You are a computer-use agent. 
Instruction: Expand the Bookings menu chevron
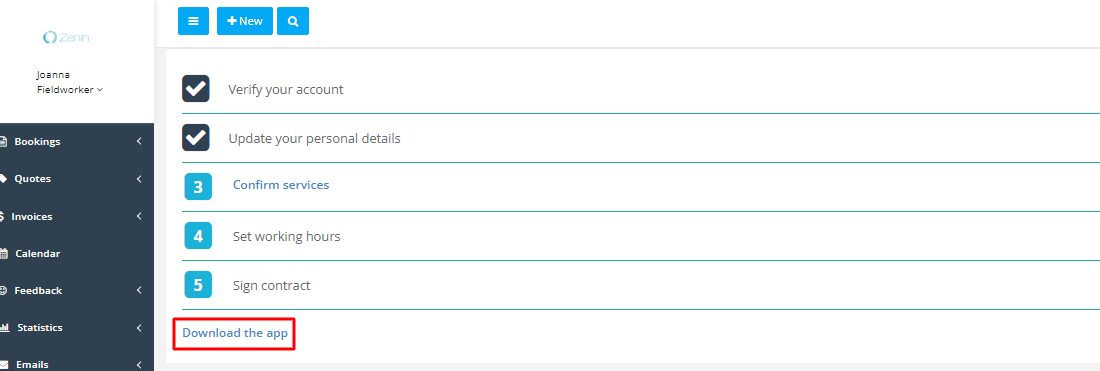pyautogui.click(x=139, y=142)
